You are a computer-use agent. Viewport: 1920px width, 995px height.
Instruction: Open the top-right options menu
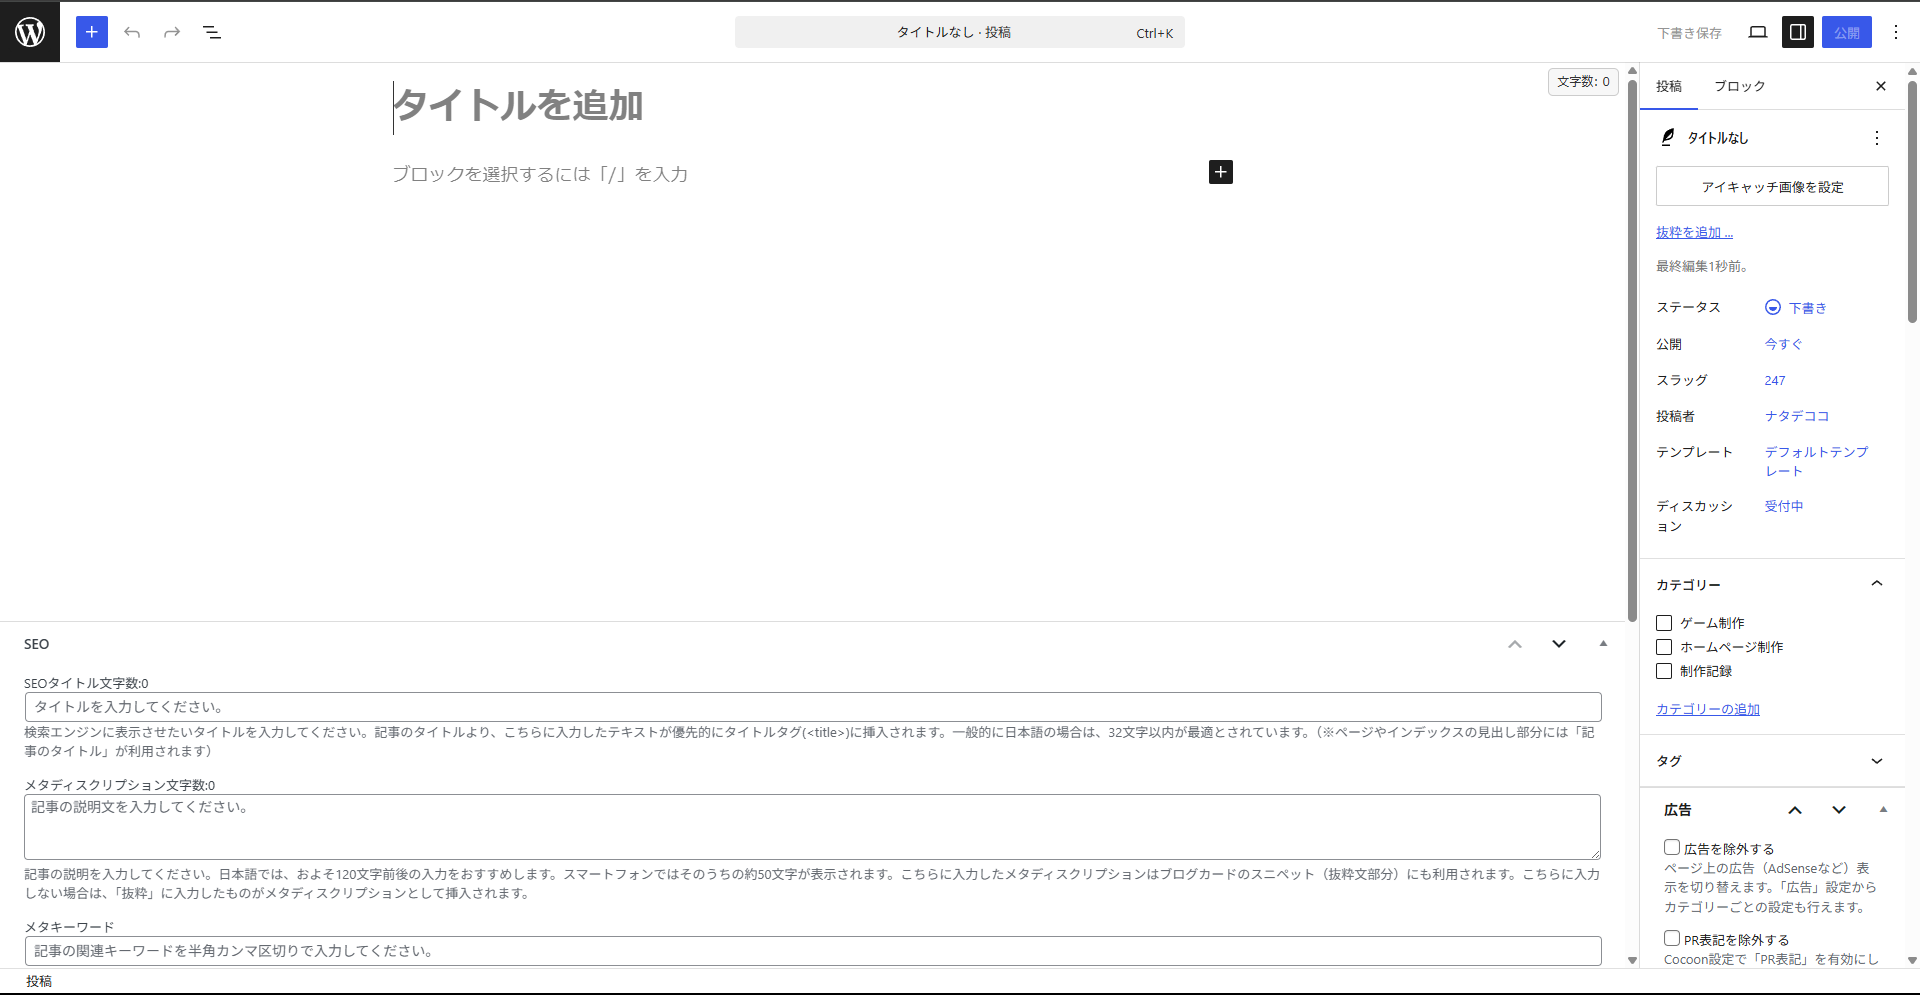point(1895,32)
